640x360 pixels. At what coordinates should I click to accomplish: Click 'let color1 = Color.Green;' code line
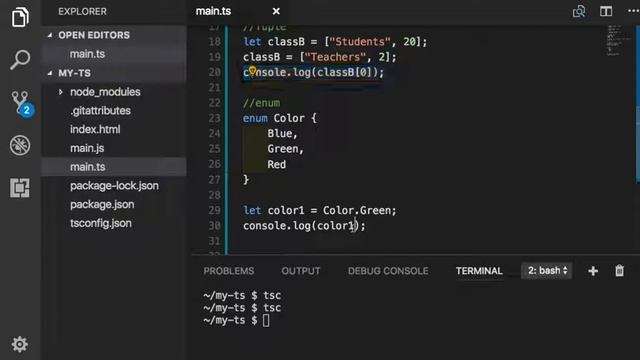click(x=320, y=210)
